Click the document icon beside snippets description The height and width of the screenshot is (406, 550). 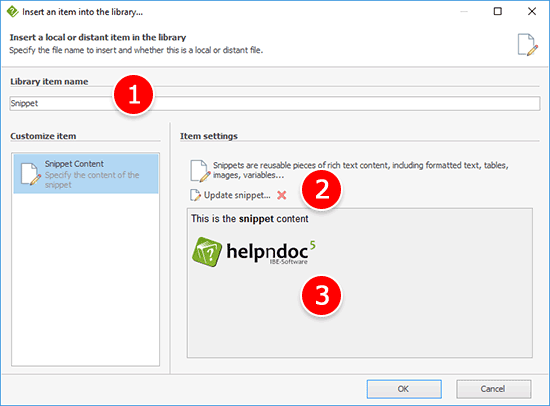tap(200, 171)
